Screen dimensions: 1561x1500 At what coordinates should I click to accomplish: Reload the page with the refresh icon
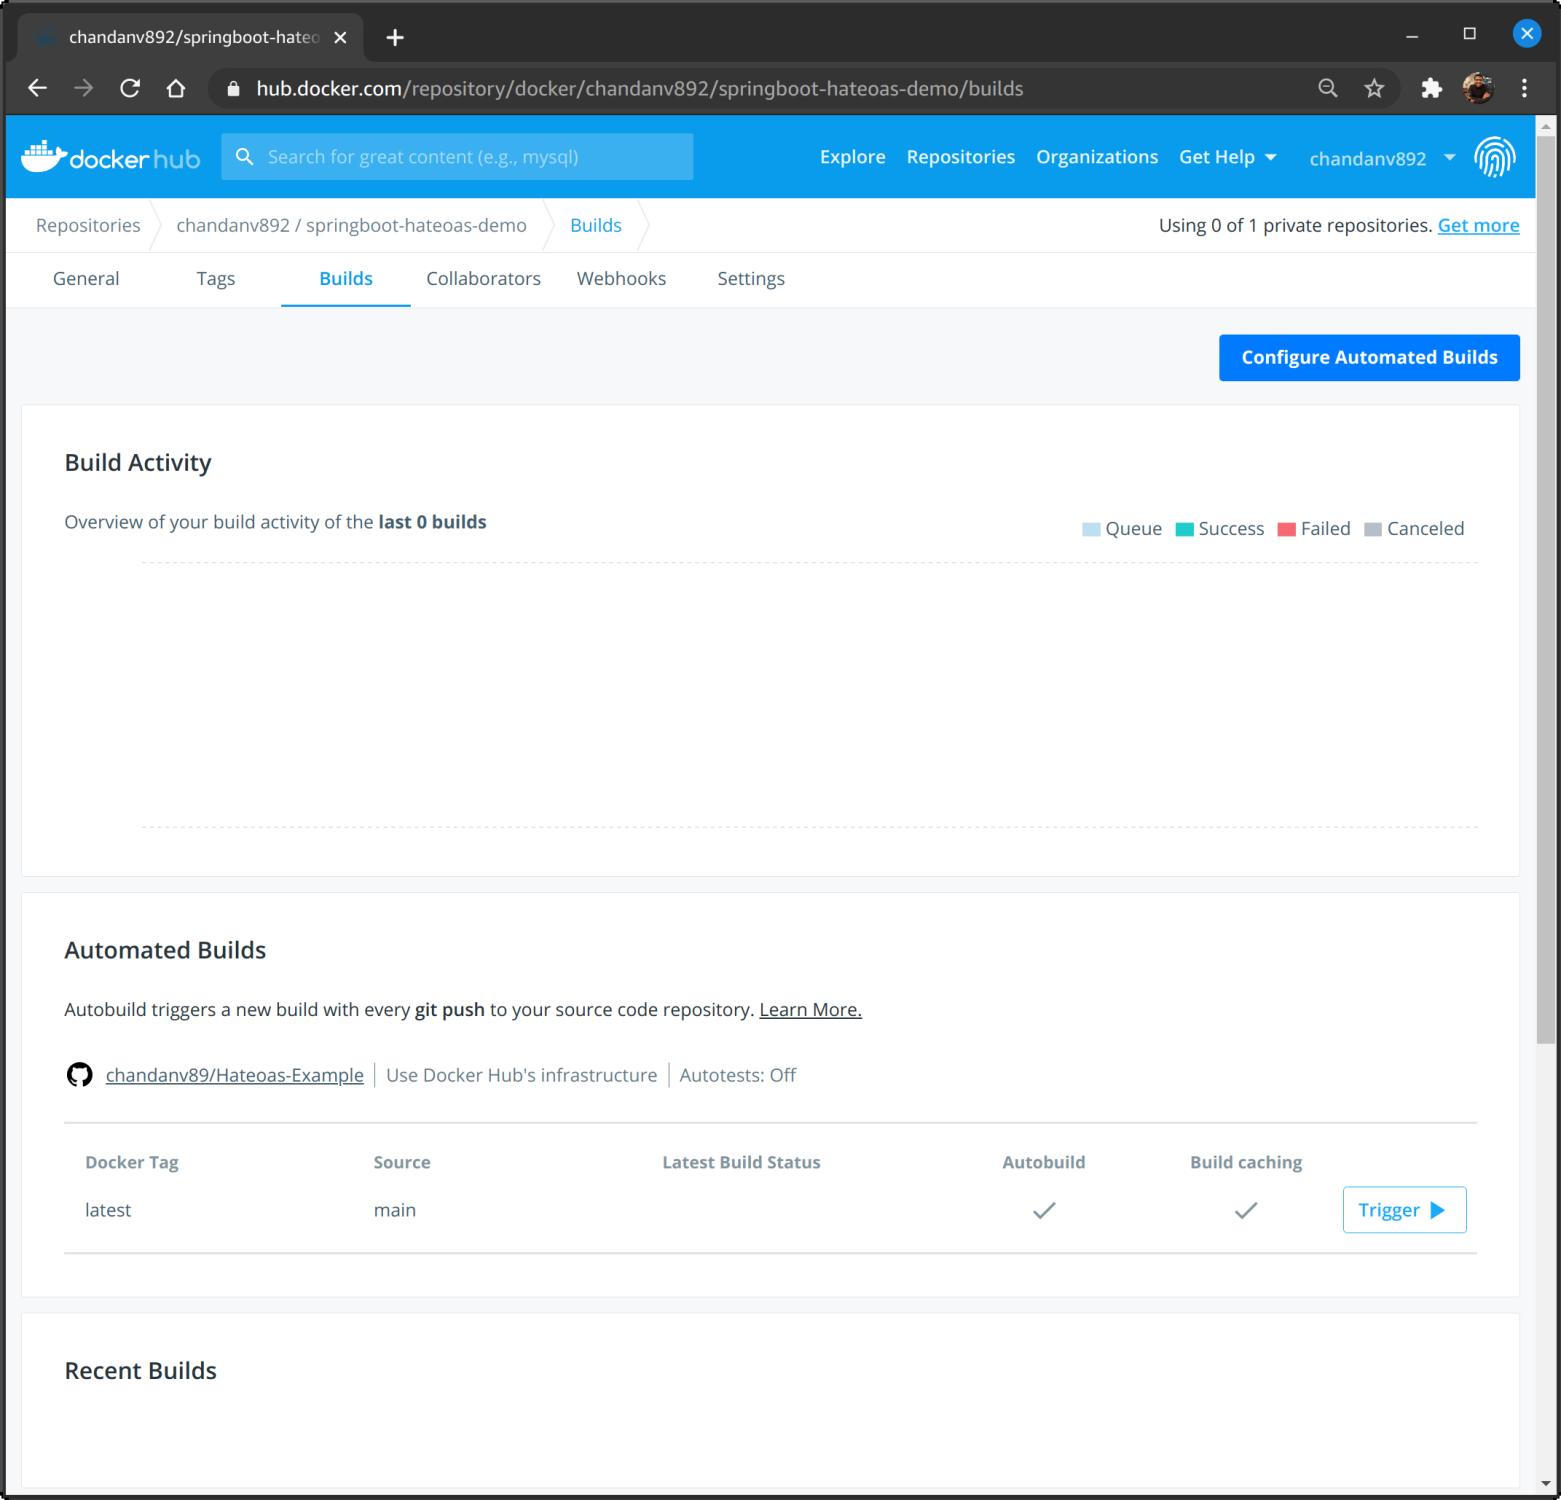[129, 88]
